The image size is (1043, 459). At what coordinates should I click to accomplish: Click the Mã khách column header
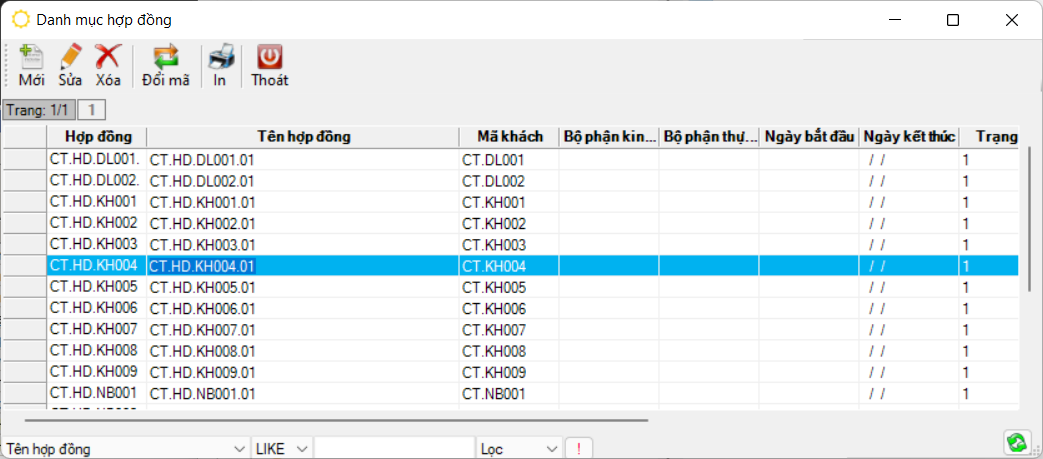tap(508, 137)
